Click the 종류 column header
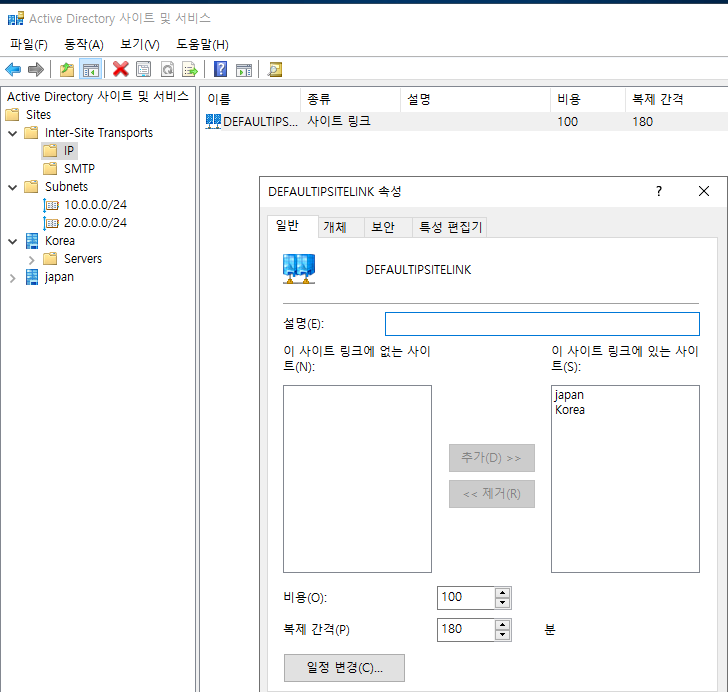728x692 pixels. pos(351,99)
